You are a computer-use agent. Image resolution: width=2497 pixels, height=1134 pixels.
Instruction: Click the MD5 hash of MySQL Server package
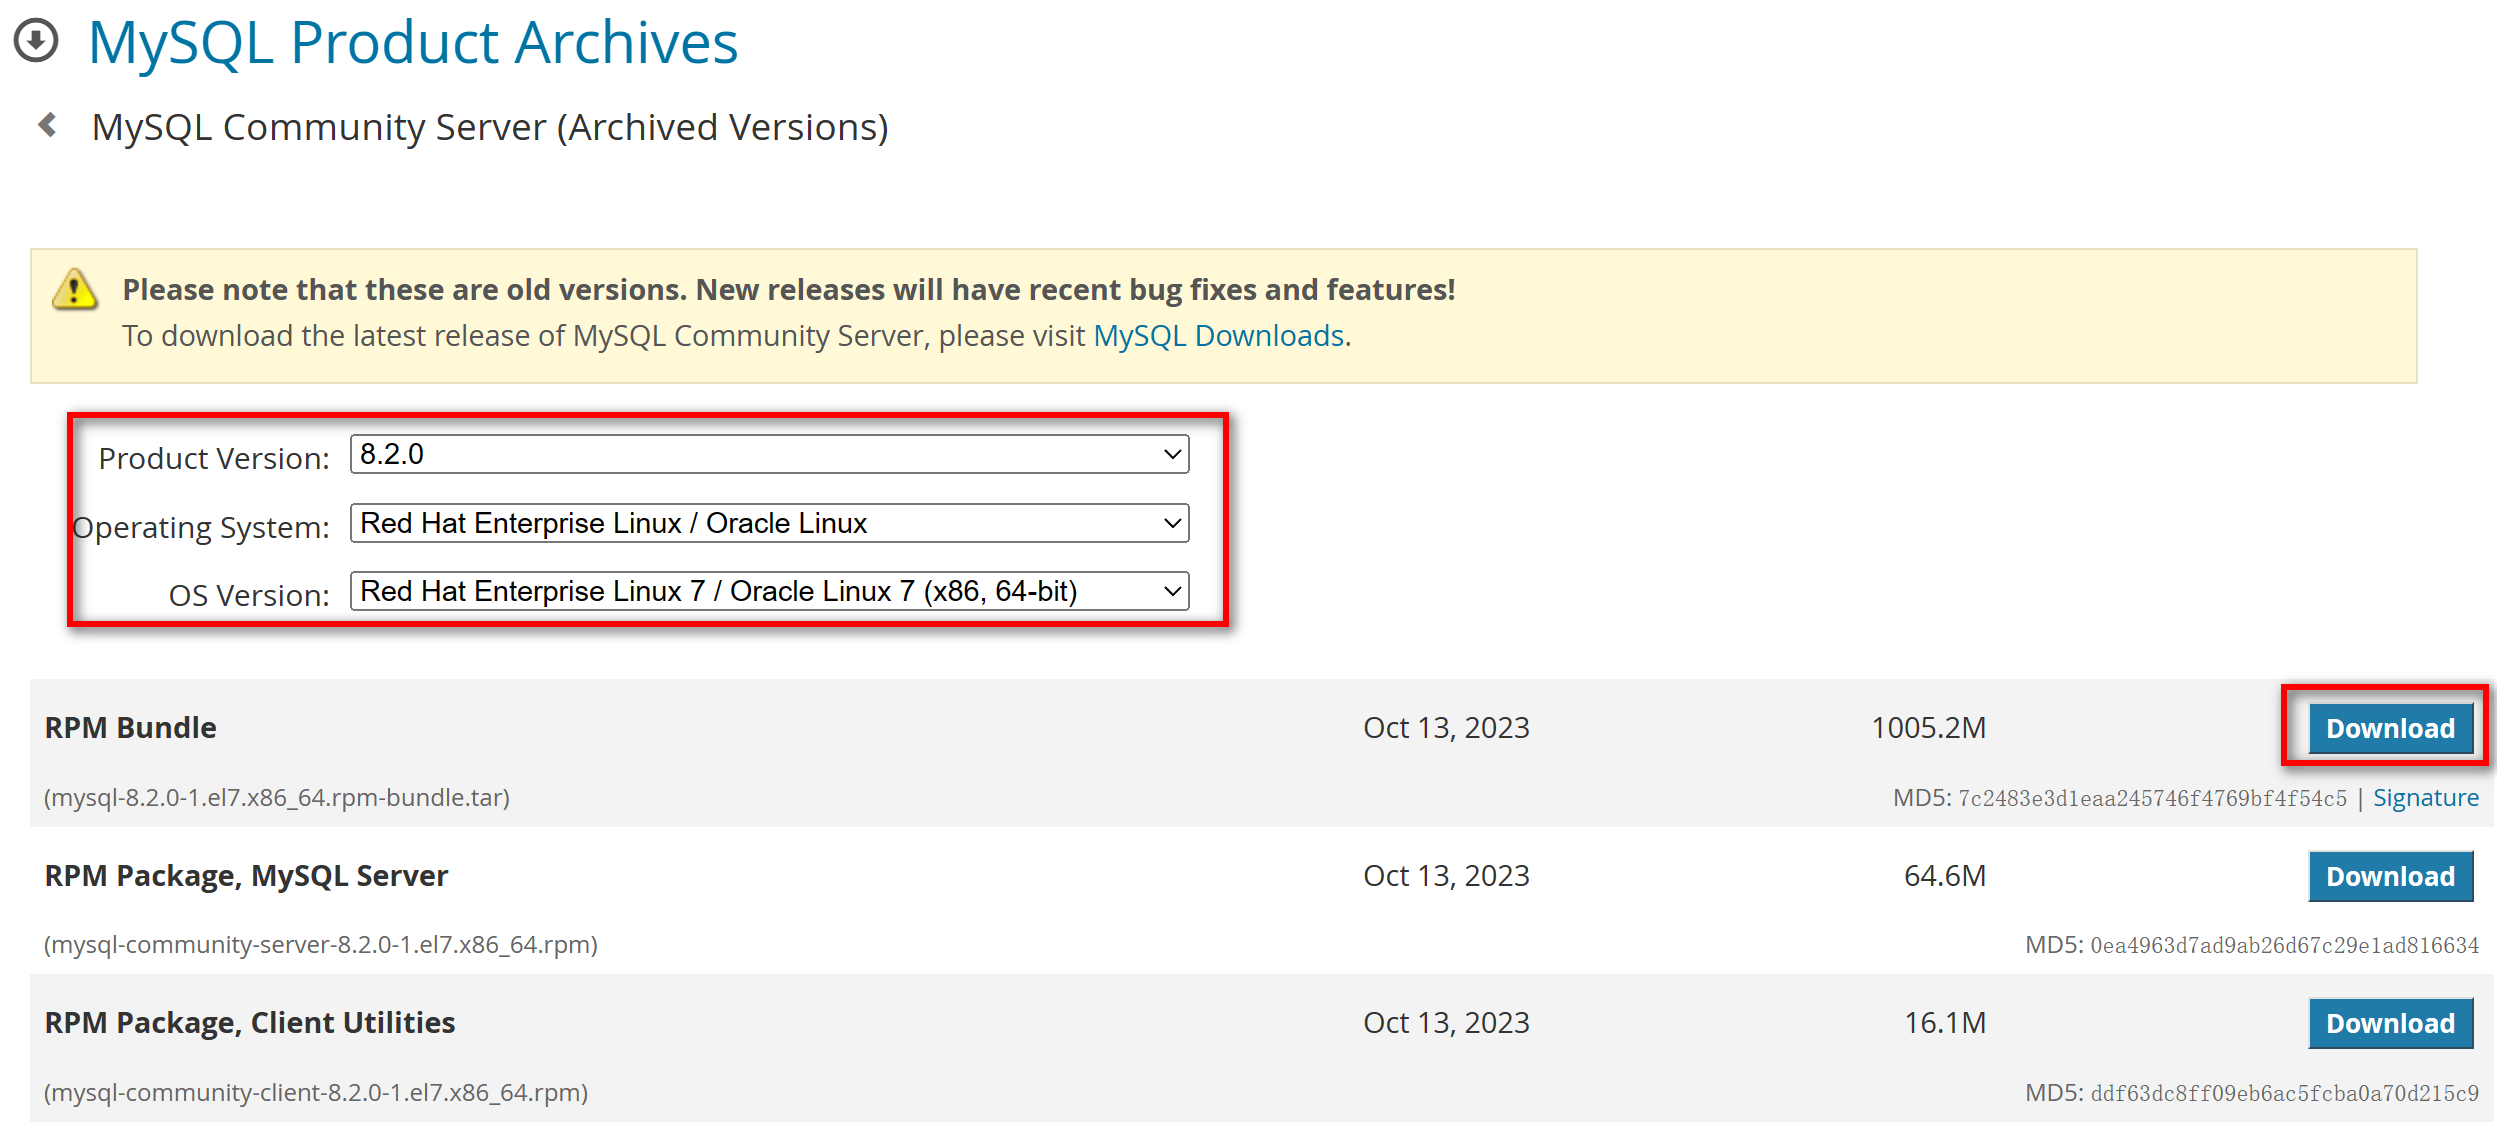2284,945
